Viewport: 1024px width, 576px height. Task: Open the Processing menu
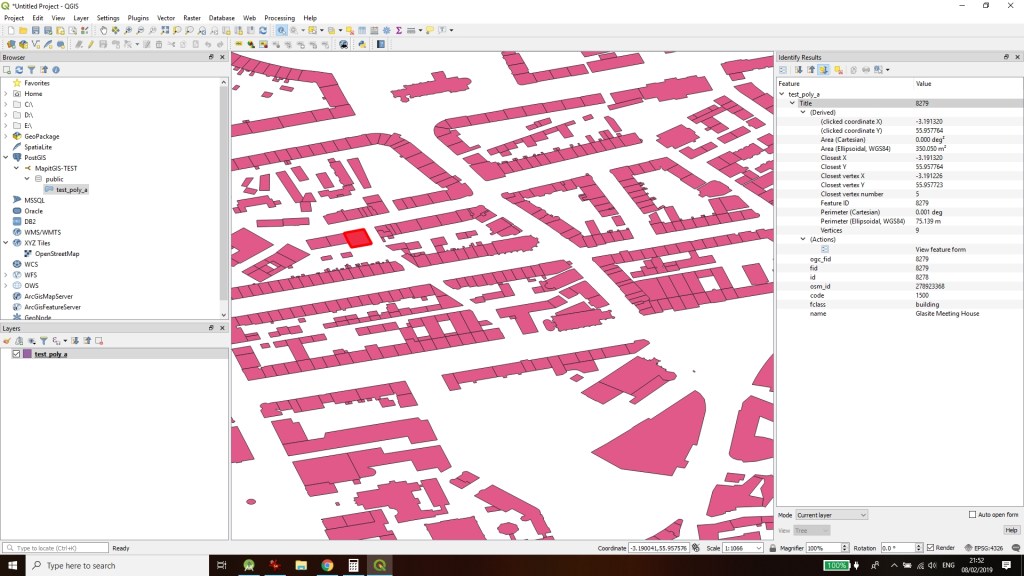click(x=280, y=18)
